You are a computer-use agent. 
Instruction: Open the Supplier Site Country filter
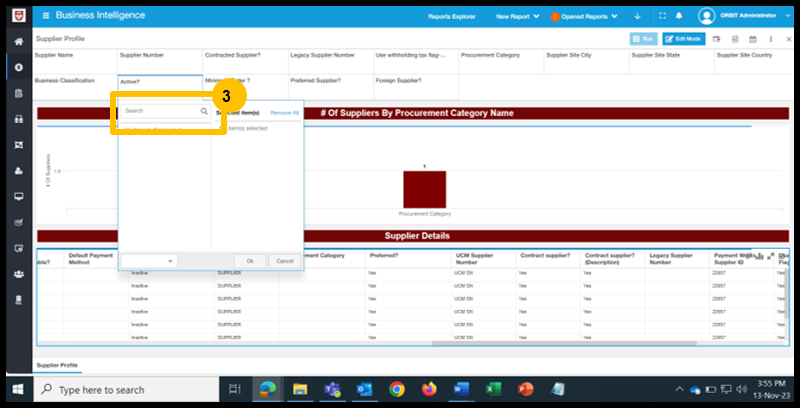(754, 62)
